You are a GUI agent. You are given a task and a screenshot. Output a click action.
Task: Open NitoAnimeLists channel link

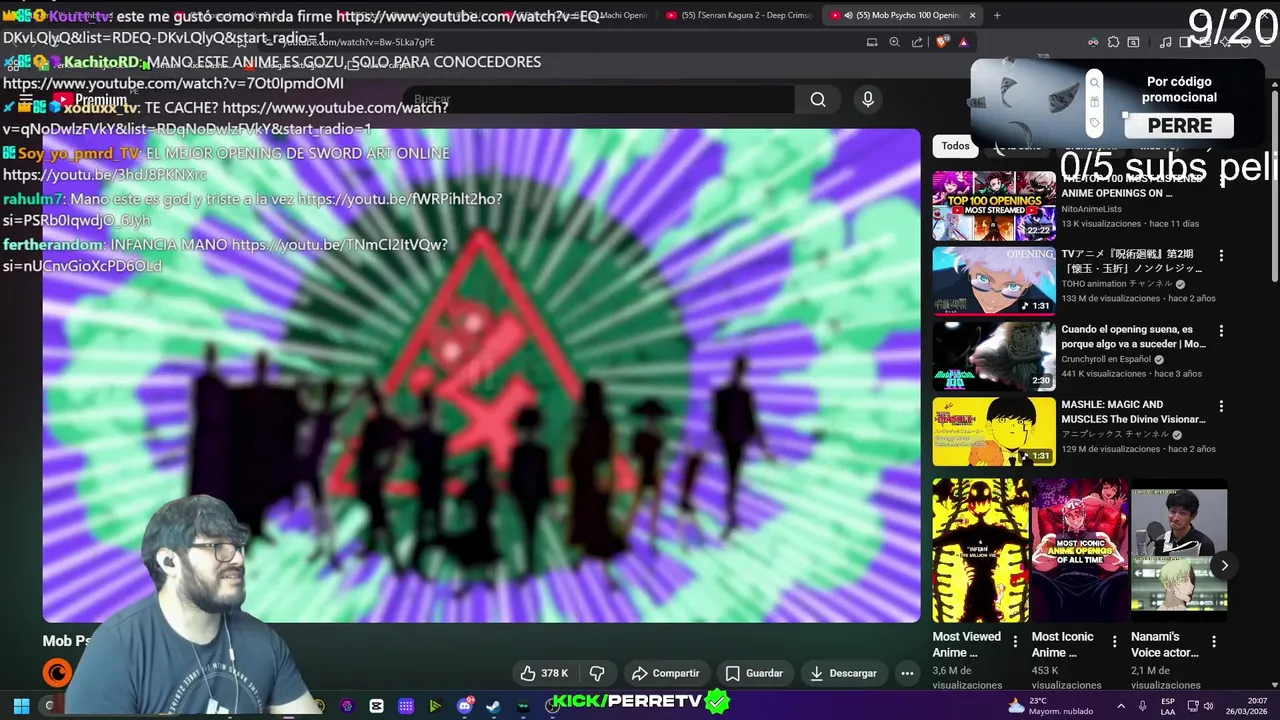pyautogui.click(x=1091, y=209)
